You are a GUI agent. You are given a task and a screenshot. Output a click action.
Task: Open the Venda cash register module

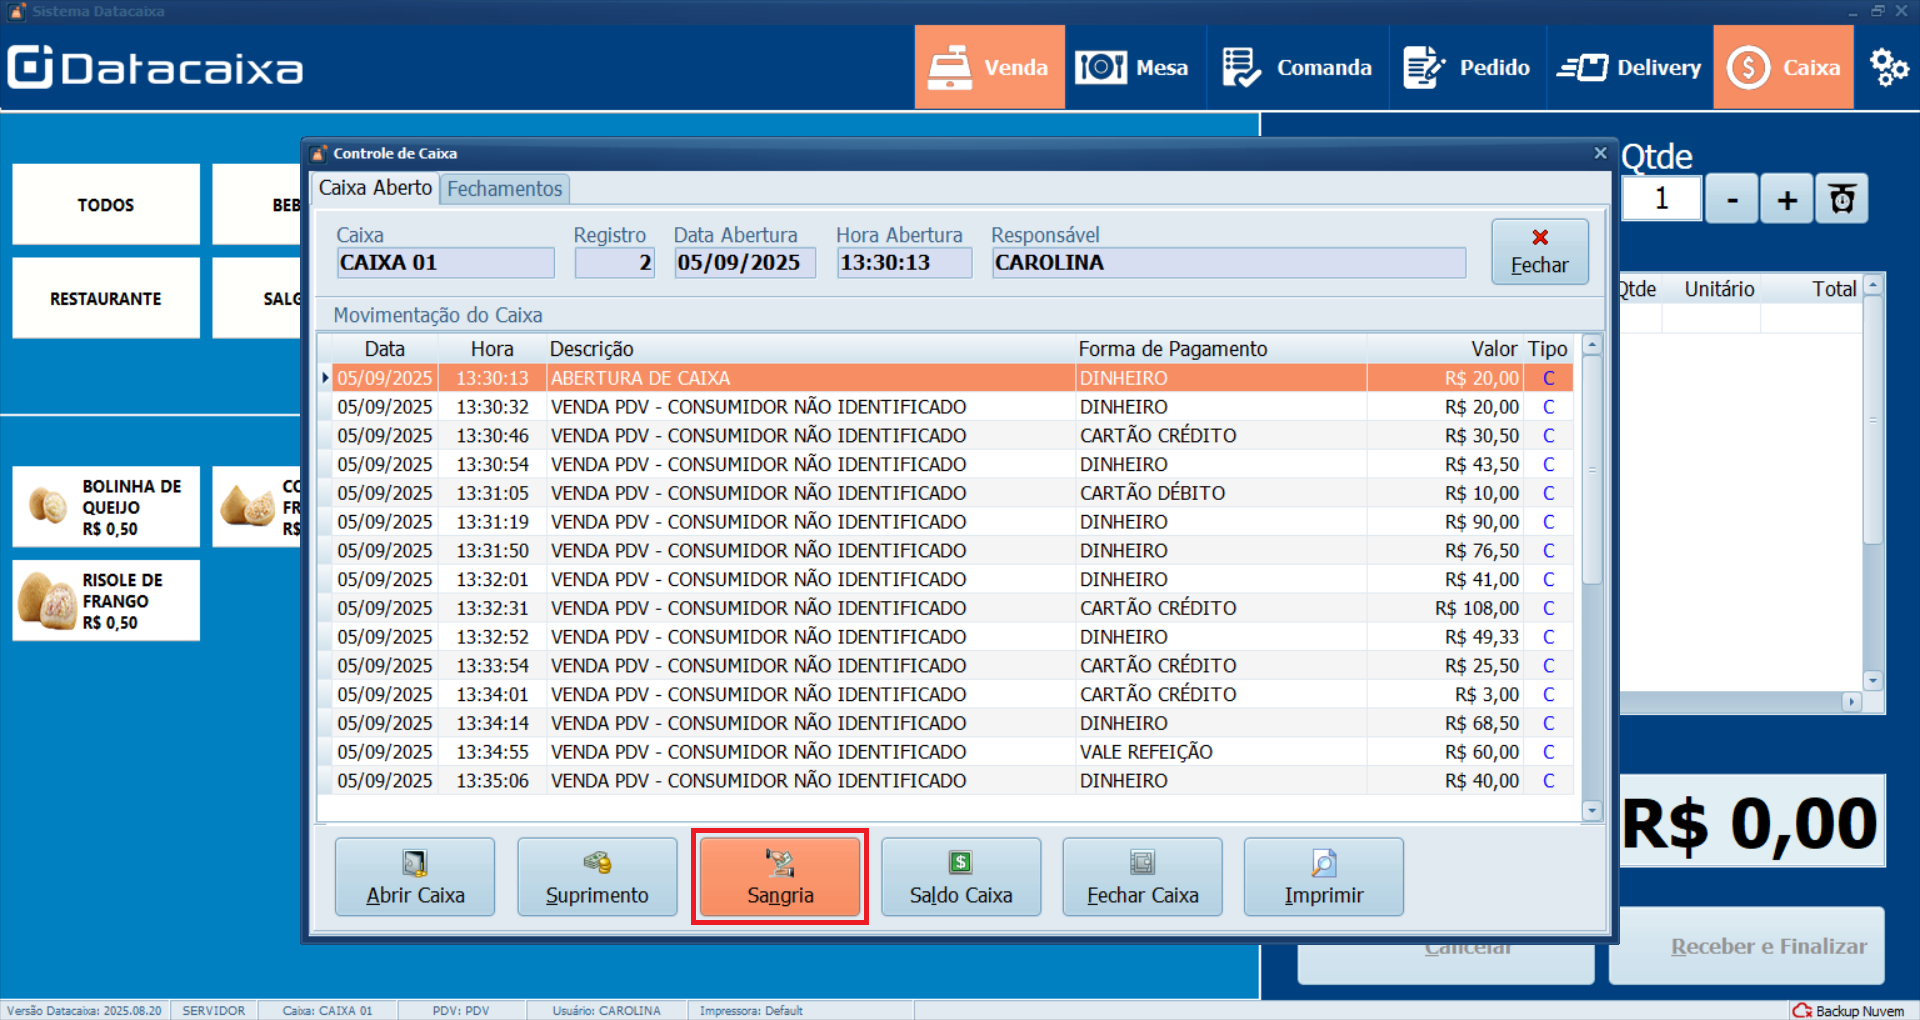coord(988,68)
